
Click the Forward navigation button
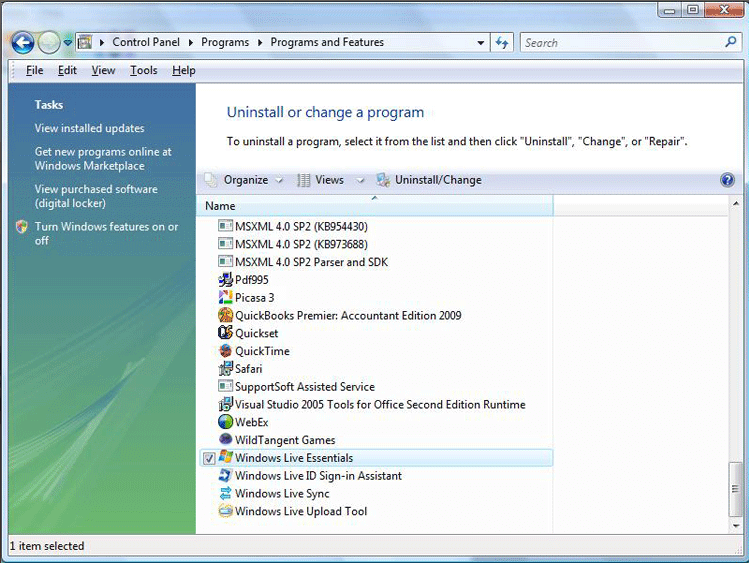pos(48,43)
